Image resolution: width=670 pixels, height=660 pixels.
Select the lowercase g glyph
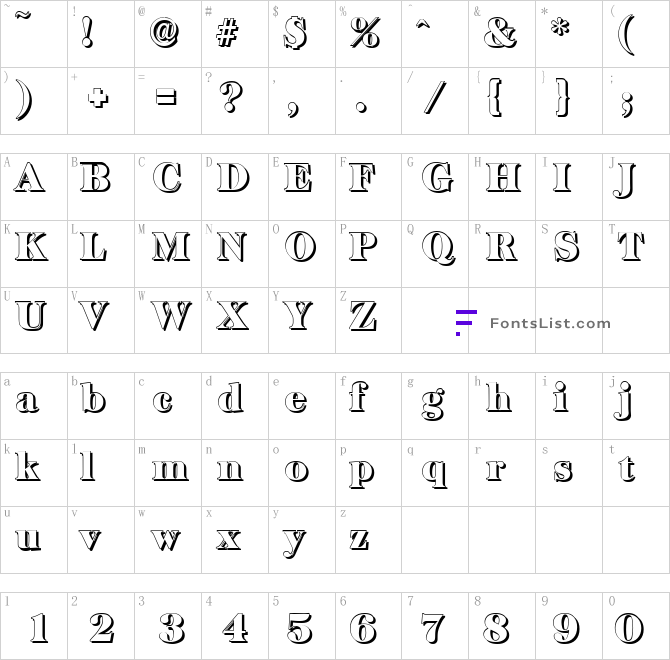click(433, 404)
